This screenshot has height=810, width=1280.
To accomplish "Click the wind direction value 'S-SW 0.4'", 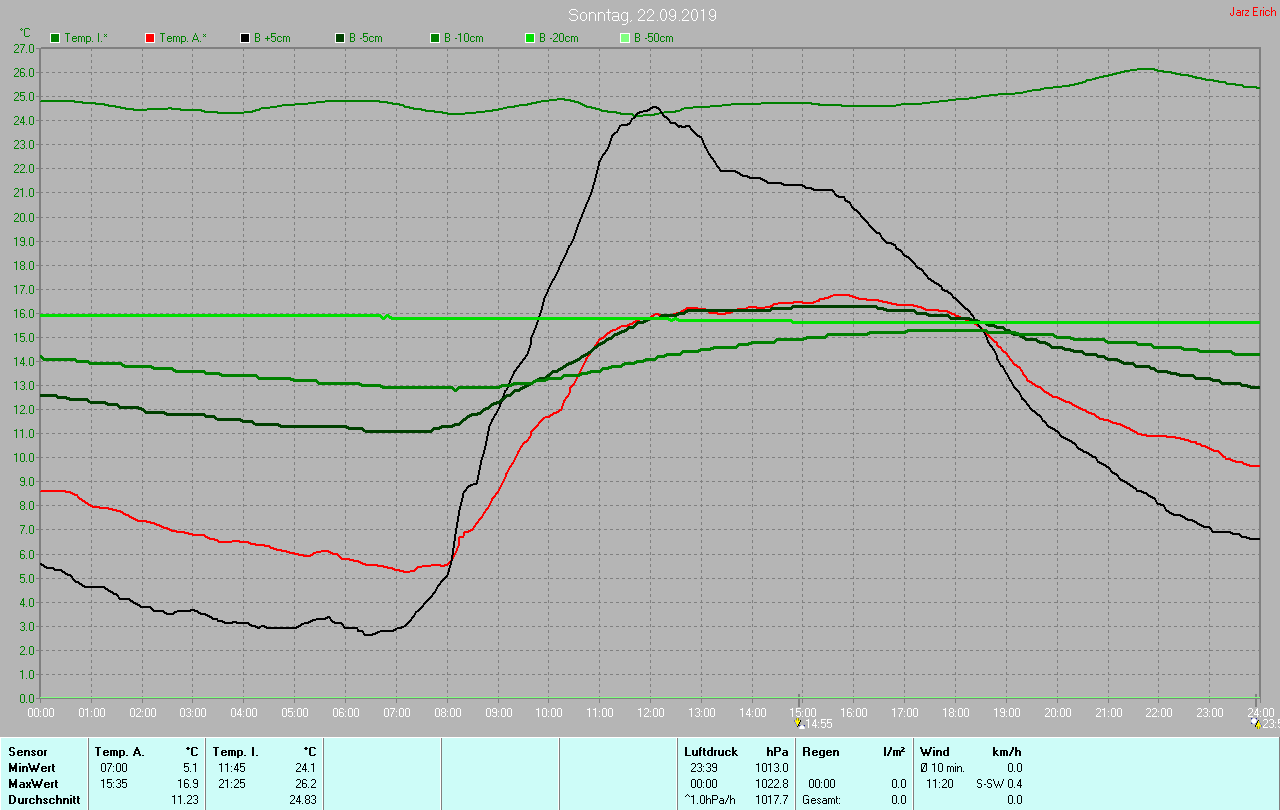I will 999,784.
